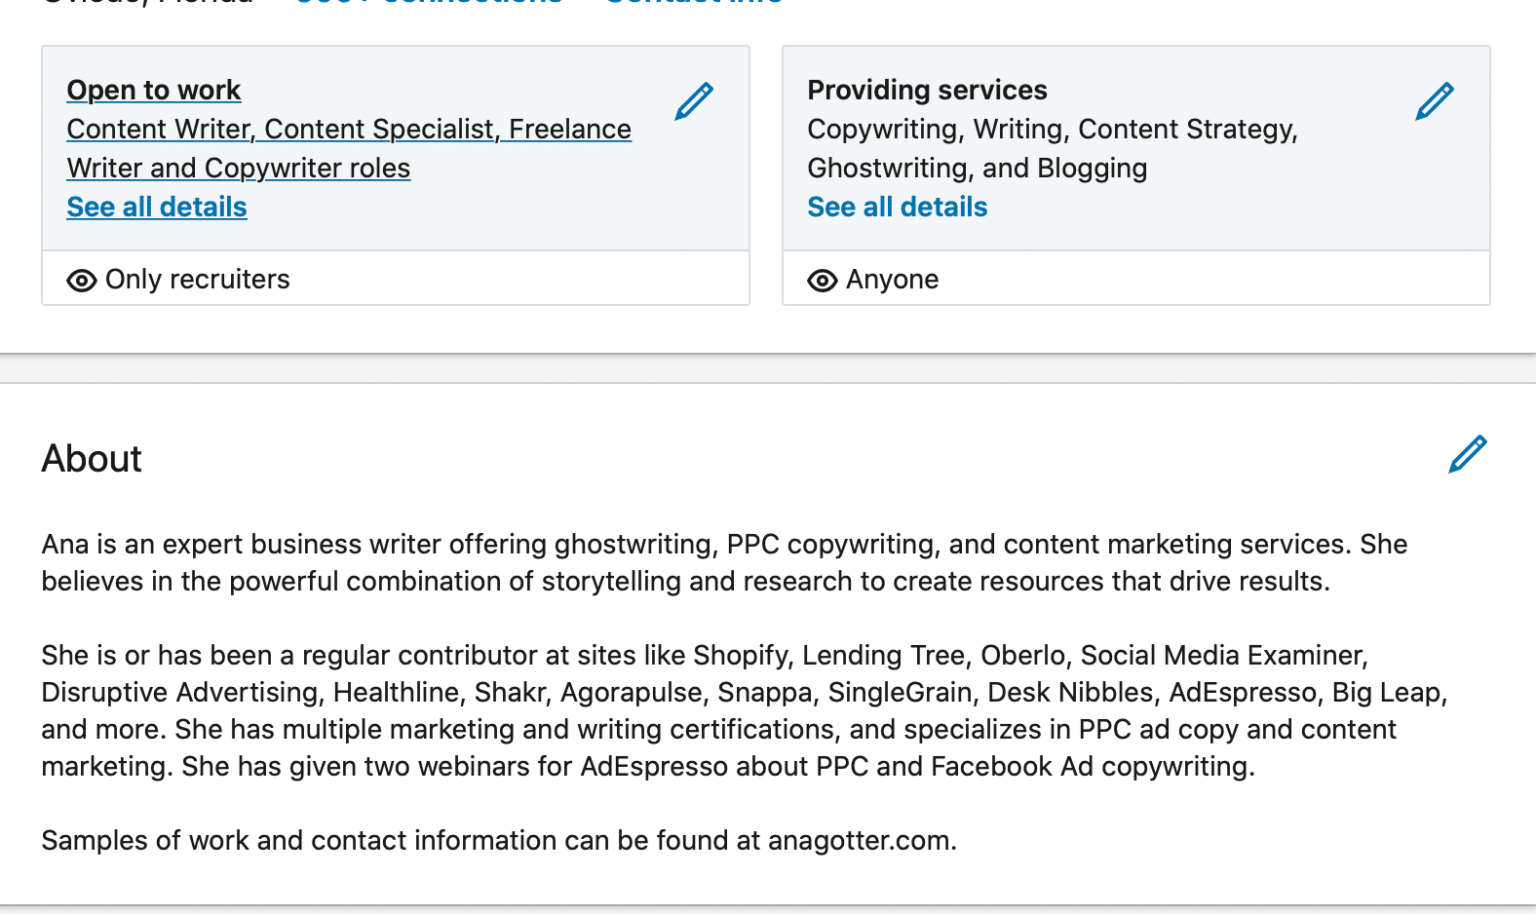Click the Only recruiters visibility label
Image resolution: width=1536 pixels, height=914 pixels.
tap(197, 280)
